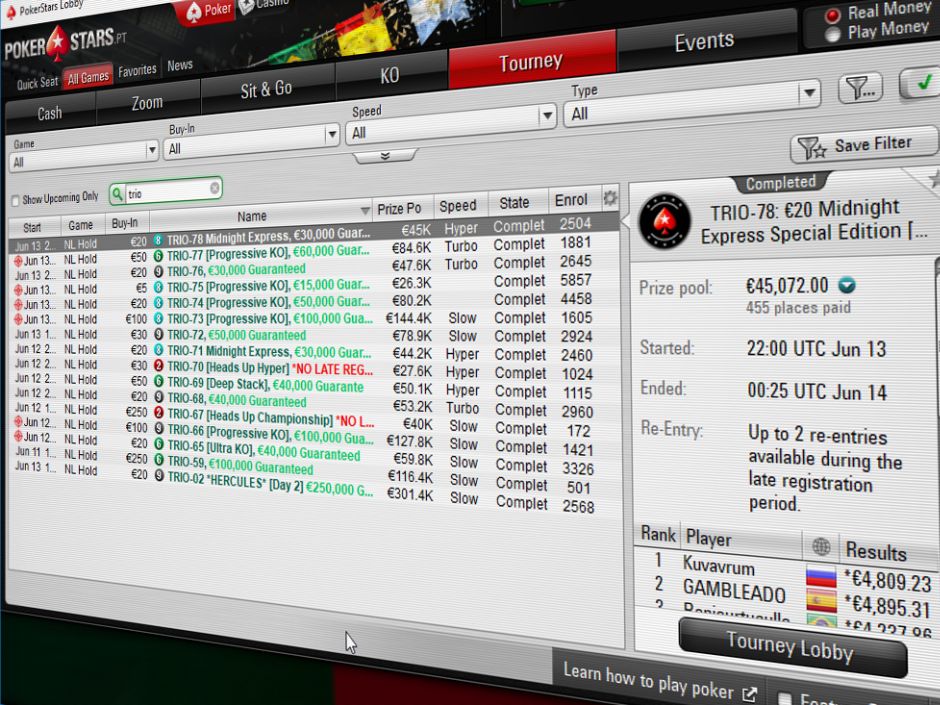Click the globe icon in the results header
Image resolution: width=940 pixels, height=705 pixels.
(x=821, y=546)
